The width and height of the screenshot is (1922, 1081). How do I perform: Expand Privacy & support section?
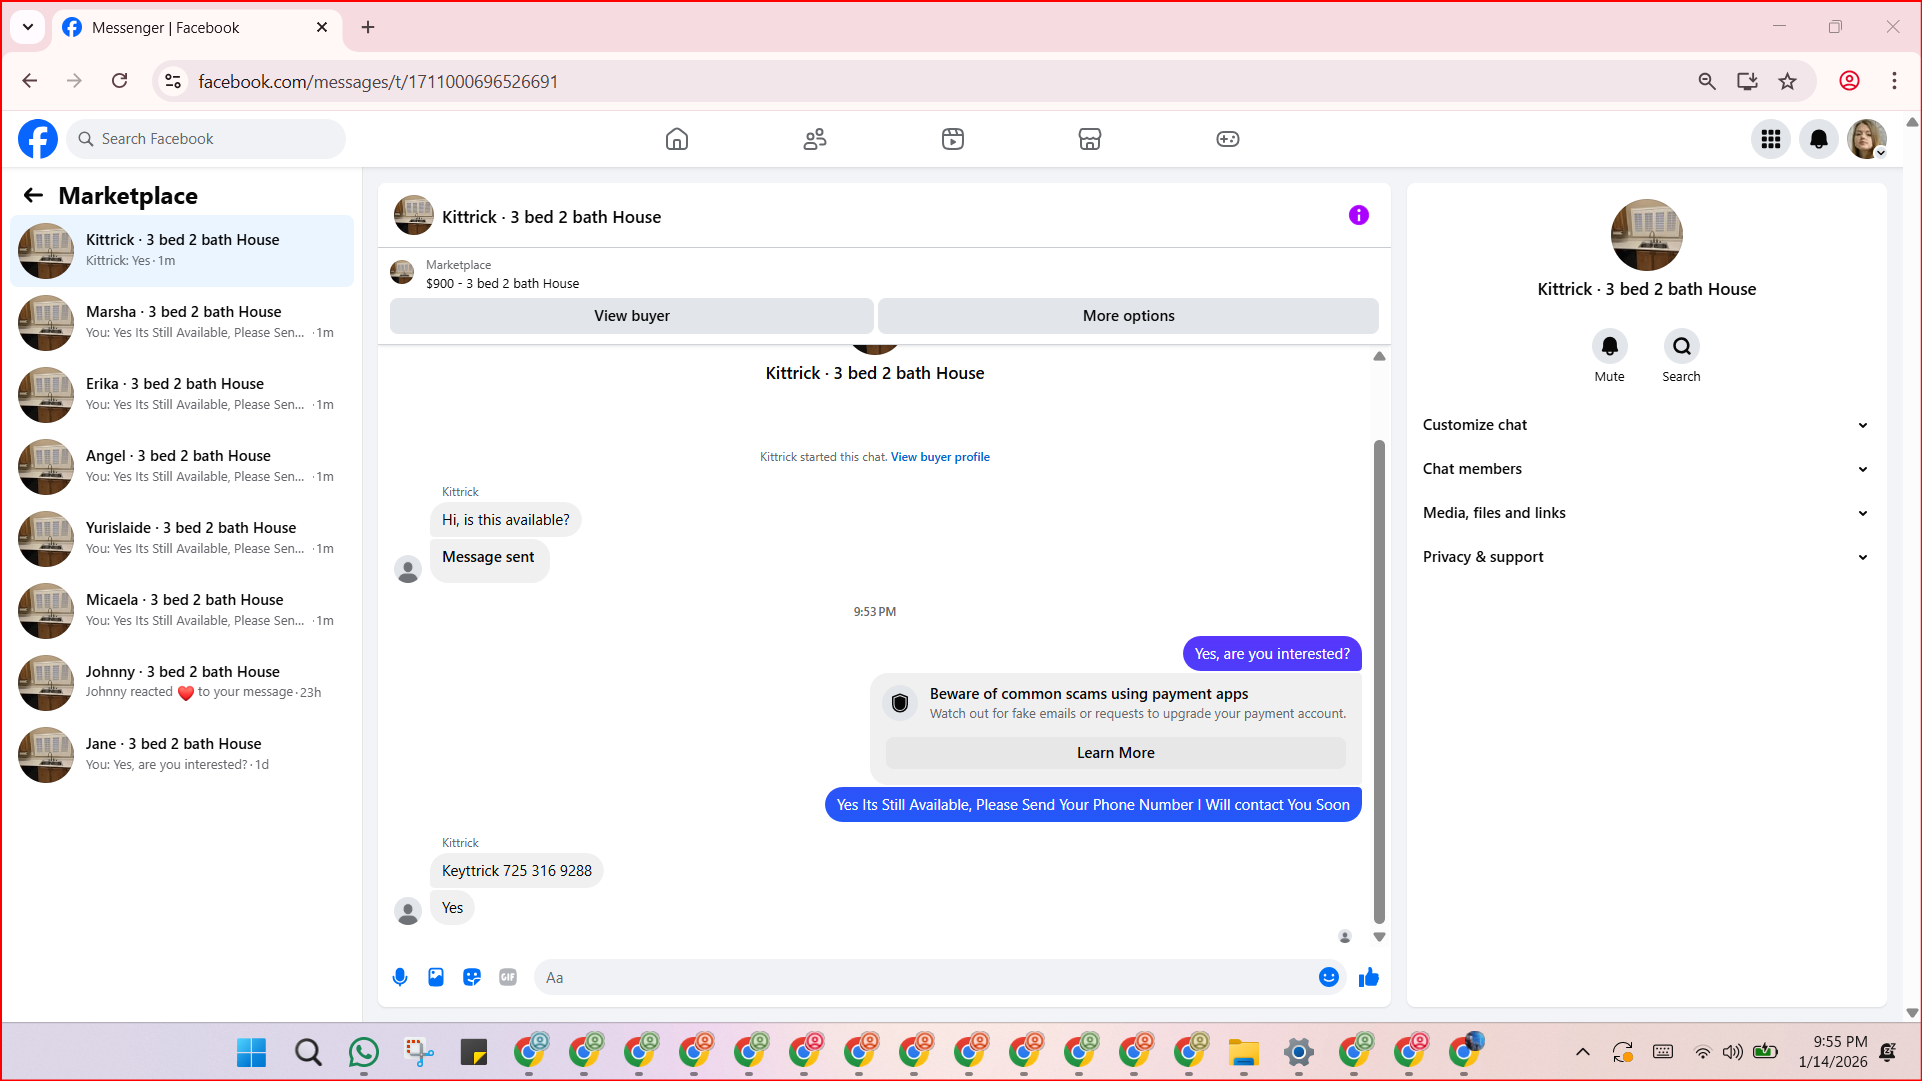coord(1646,557)
